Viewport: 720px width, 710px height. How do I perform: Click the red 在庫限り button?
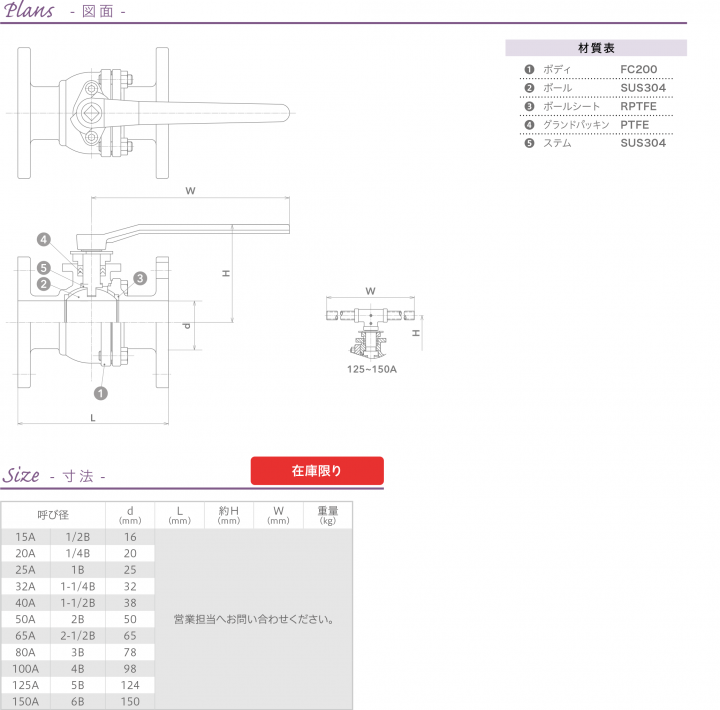(x=317, y=470)
